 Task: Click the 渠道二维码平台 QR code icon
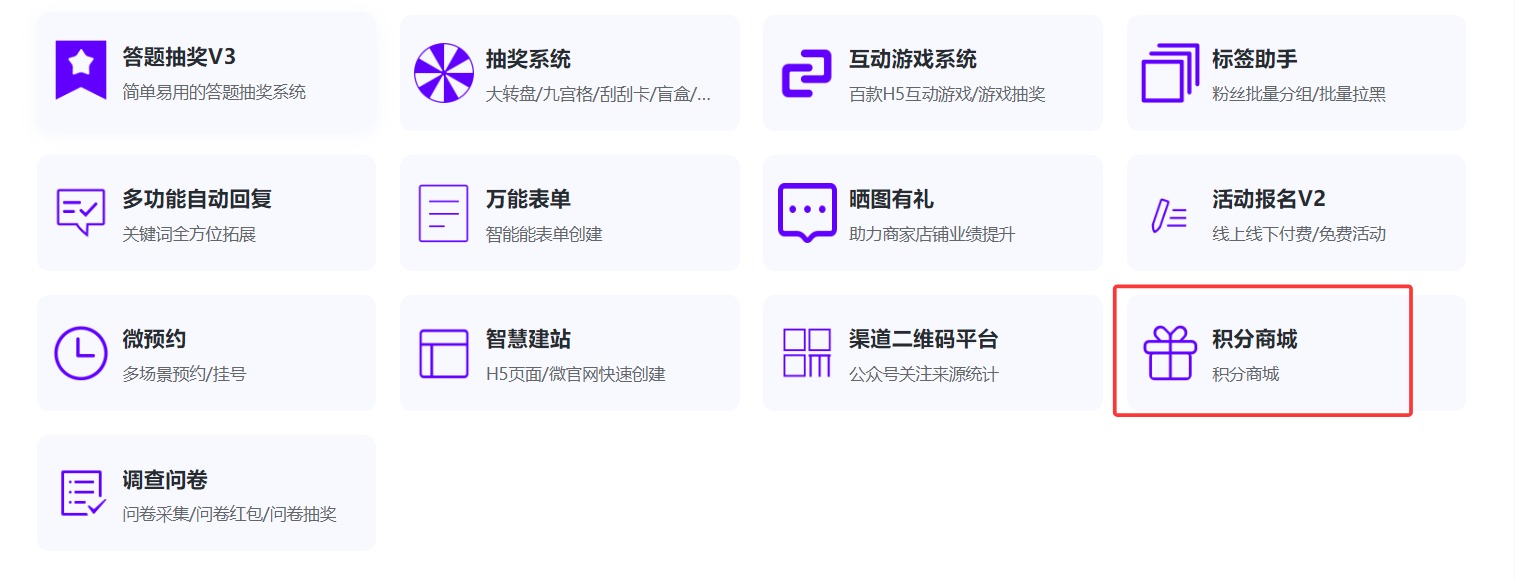(806, 352)
